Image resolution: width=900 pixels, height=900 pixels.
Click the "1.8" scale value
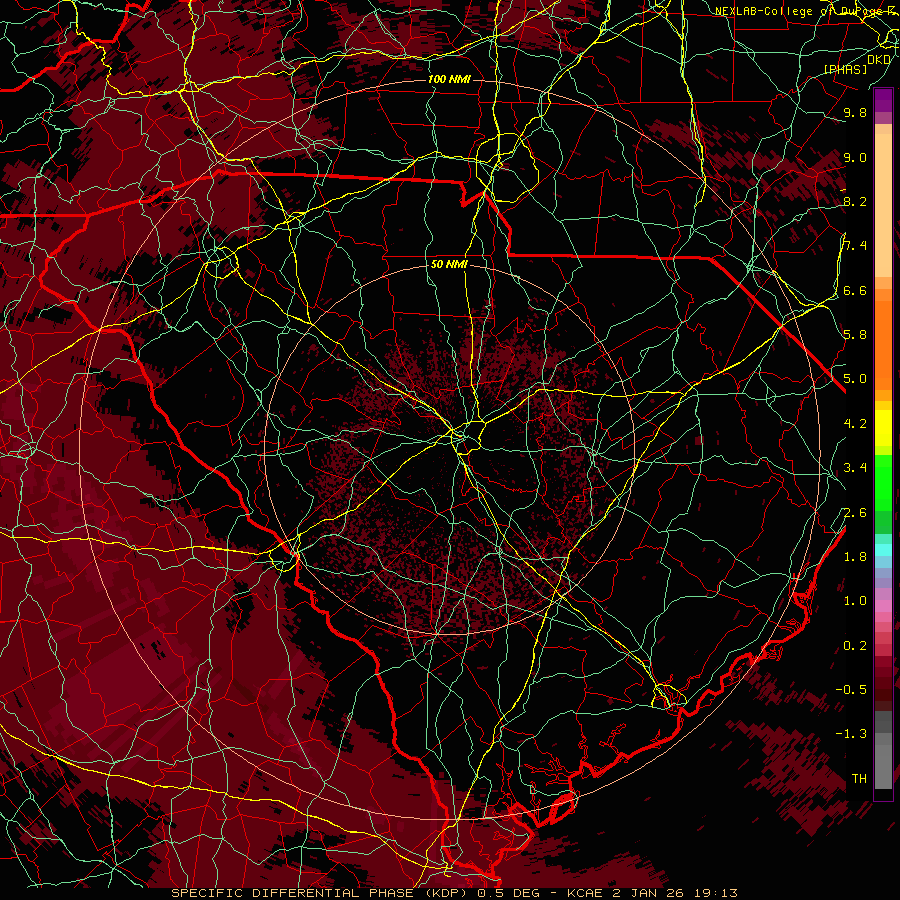[855, 556]
